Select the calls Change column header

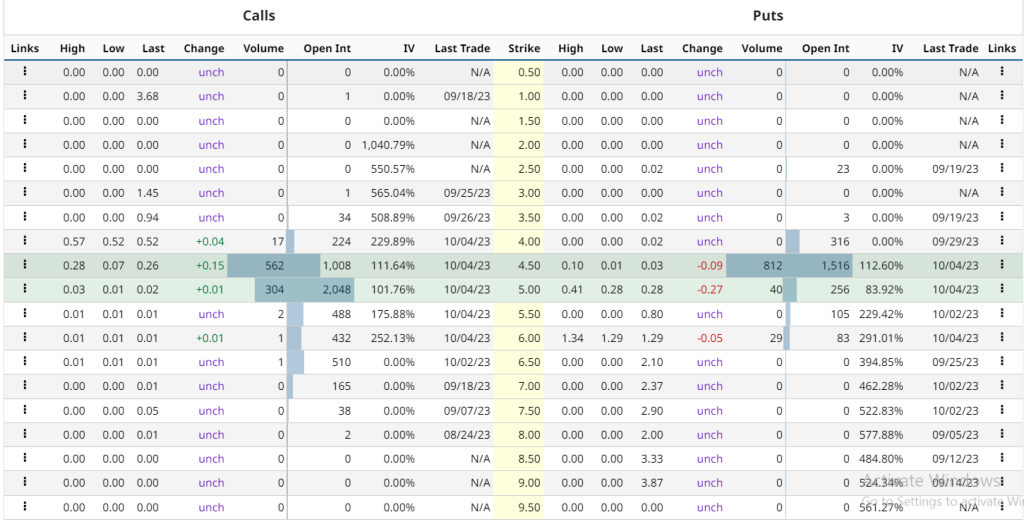[x=204, y=48]
